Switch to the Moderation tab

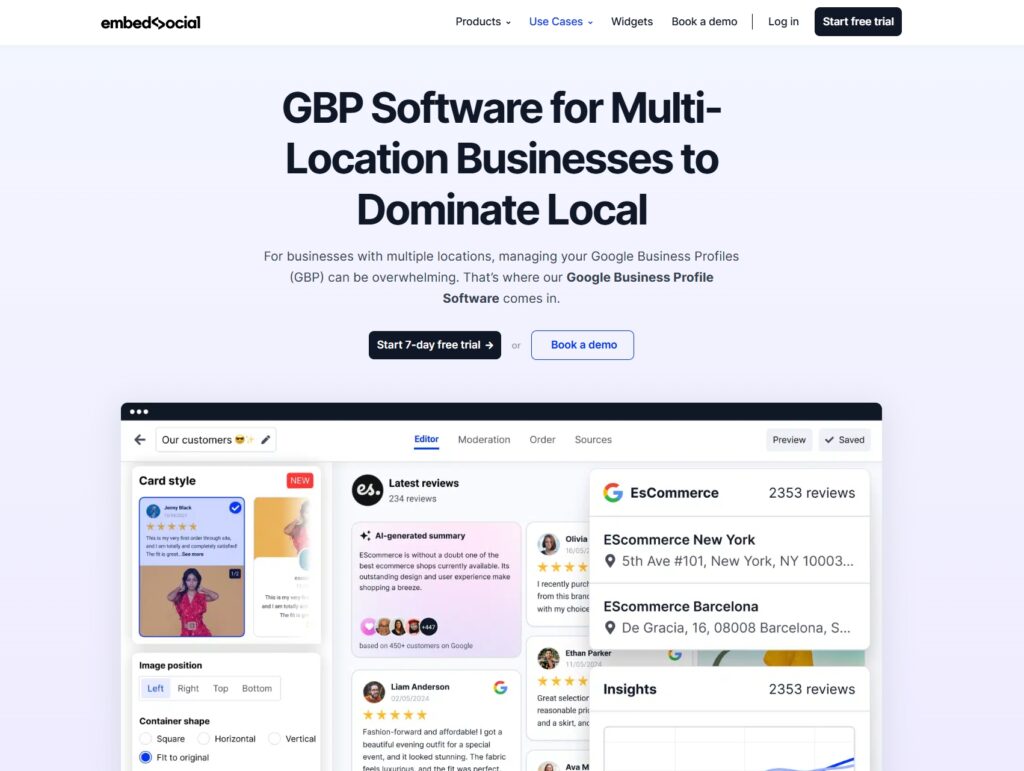click(484, 439)
